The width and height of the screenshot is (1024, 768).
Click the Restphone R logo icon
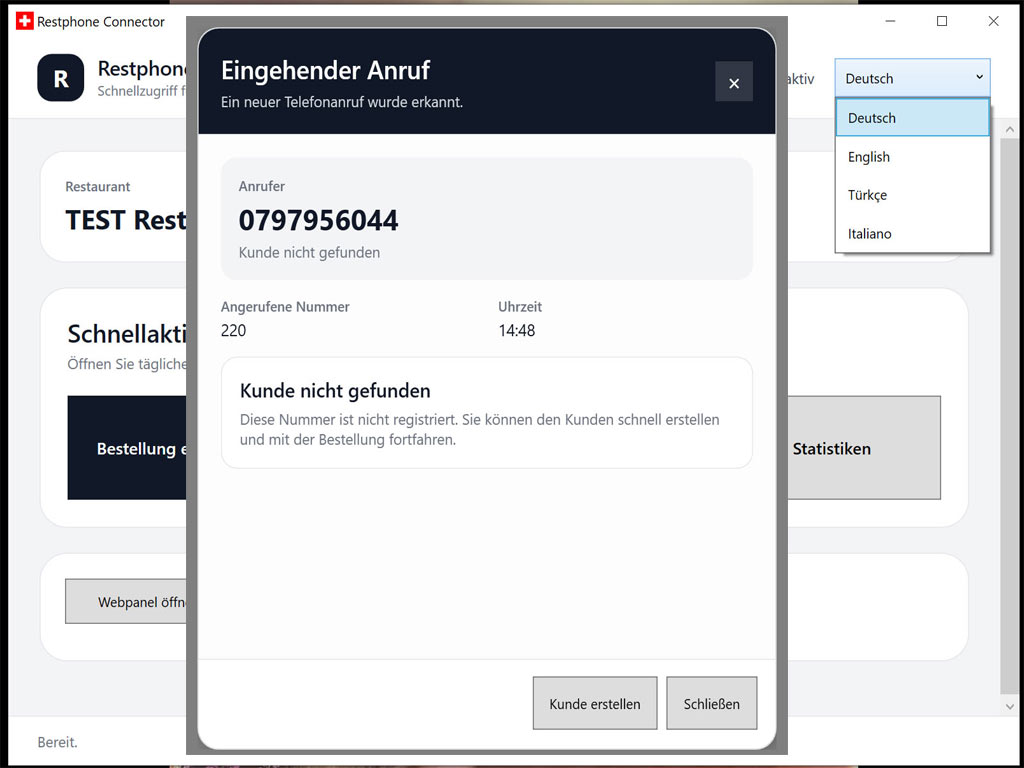[x=61, y=78]
